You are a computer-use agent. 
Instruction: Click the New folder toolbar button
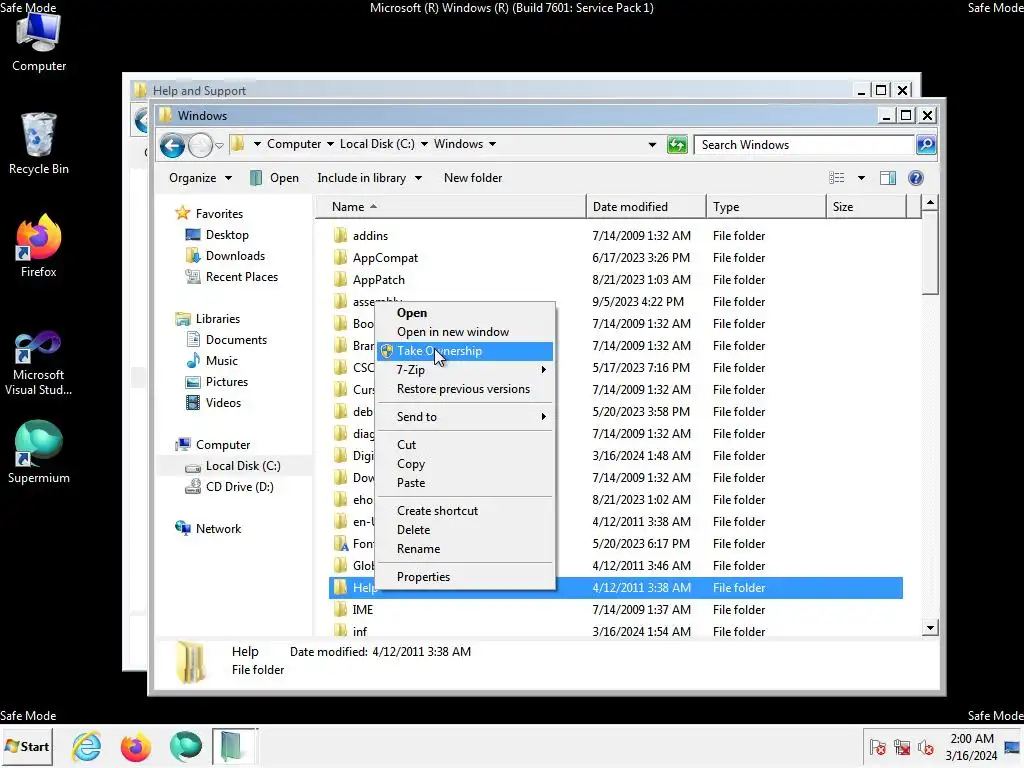tap(473, 178)
